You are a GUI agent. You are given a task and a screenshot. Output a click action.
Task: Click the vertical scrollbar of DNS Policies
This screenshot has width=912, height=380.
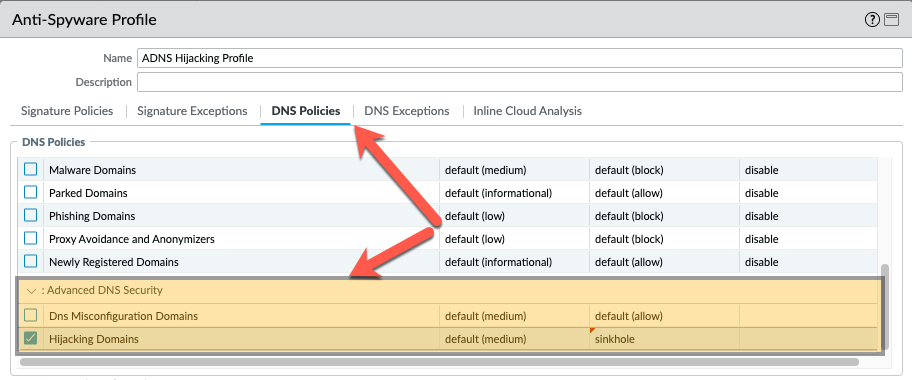(x=885, y=306)
